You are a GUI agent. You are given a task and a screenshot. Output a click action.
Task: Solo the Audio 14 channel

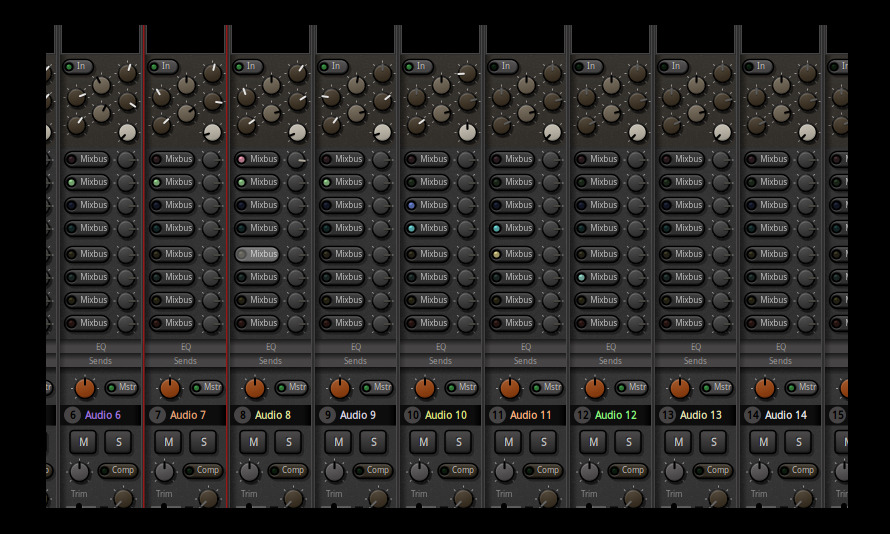pos(799,442)
